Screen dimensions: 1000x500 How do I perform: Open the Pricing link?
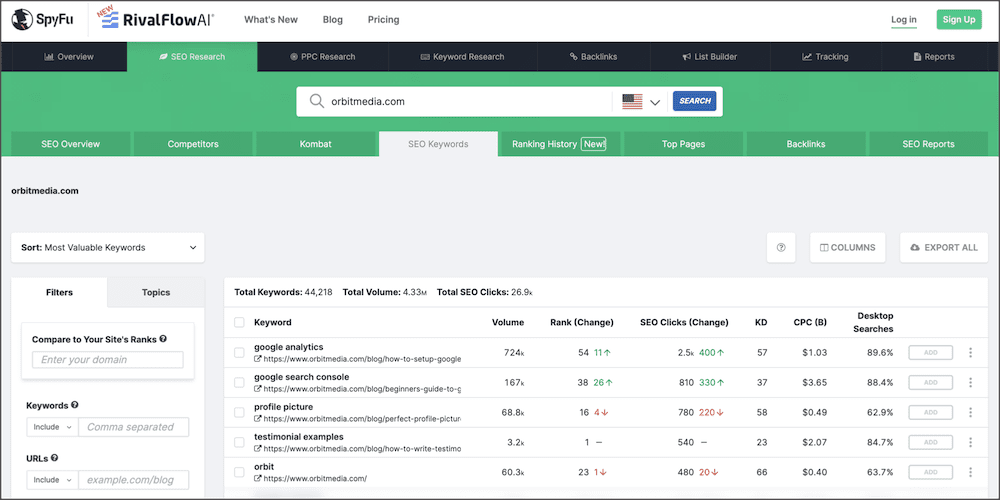(383, 20)
